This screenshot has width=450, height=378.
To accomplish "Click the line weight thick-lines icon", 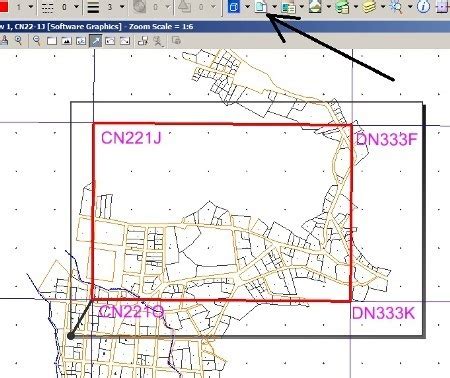I will coord(93,7).
